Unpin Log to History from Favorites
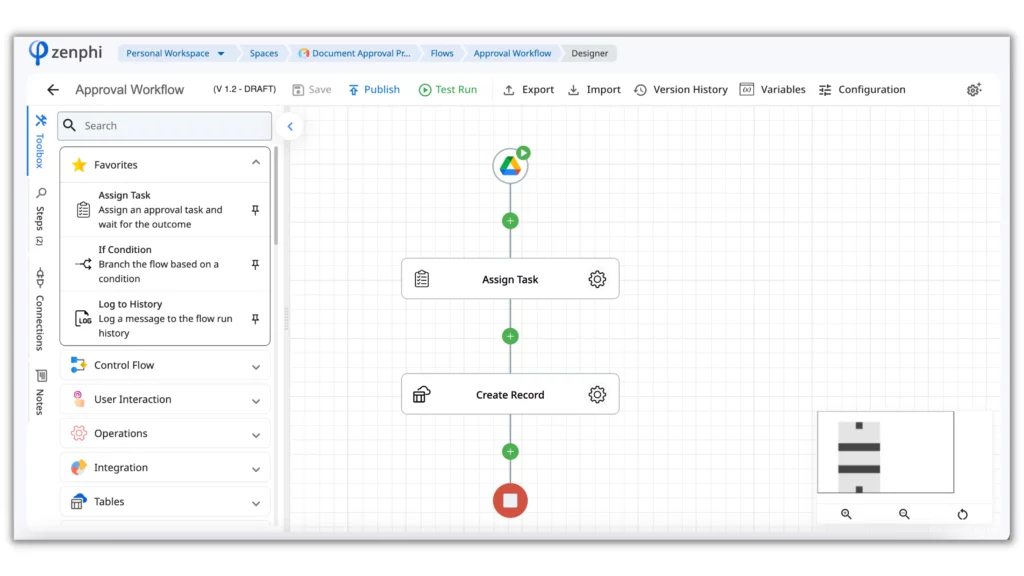This screenshot has height=576, width=1024. tap(255, 319)
